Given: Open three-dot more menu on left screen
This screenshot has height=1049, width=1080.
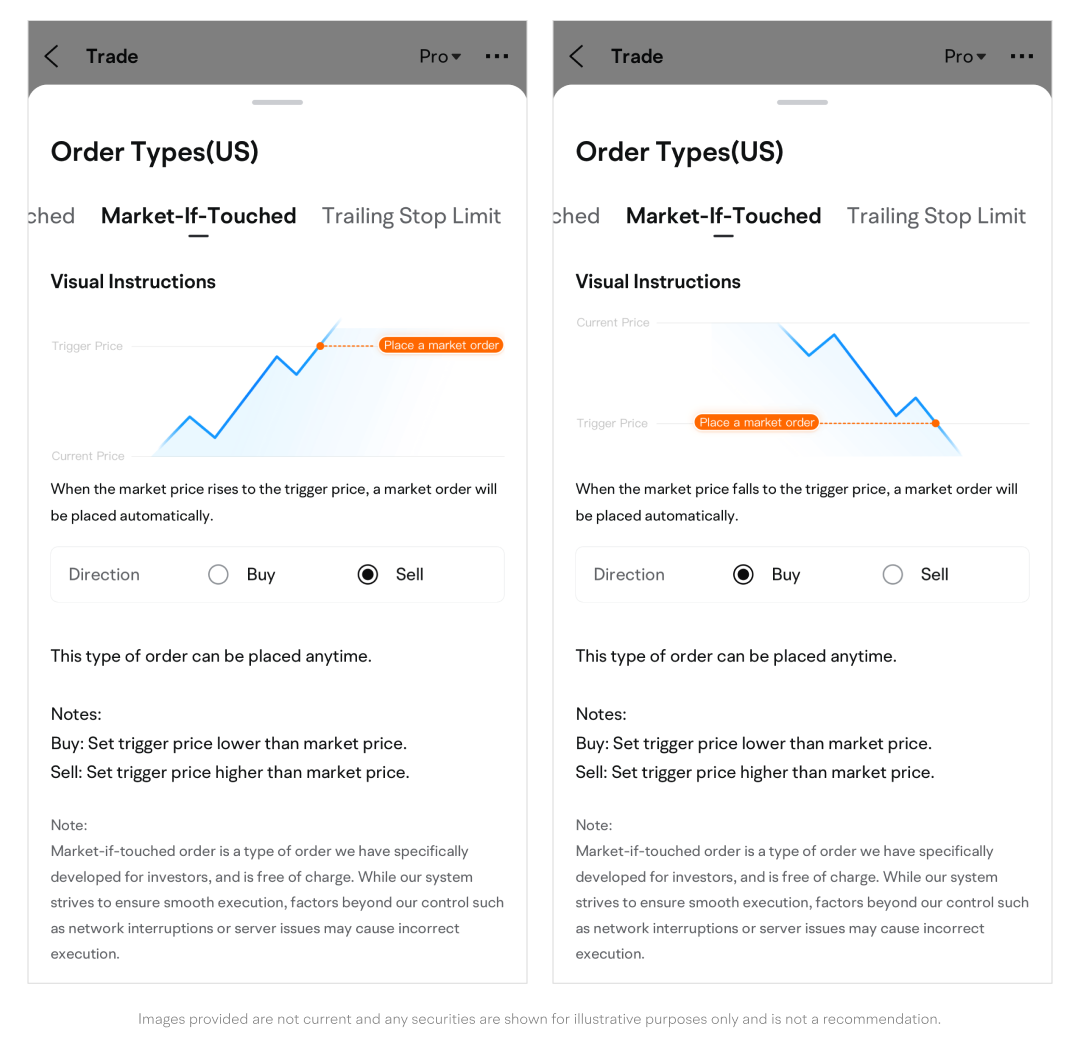Looking at the screenshot, I should coord(497,56).
